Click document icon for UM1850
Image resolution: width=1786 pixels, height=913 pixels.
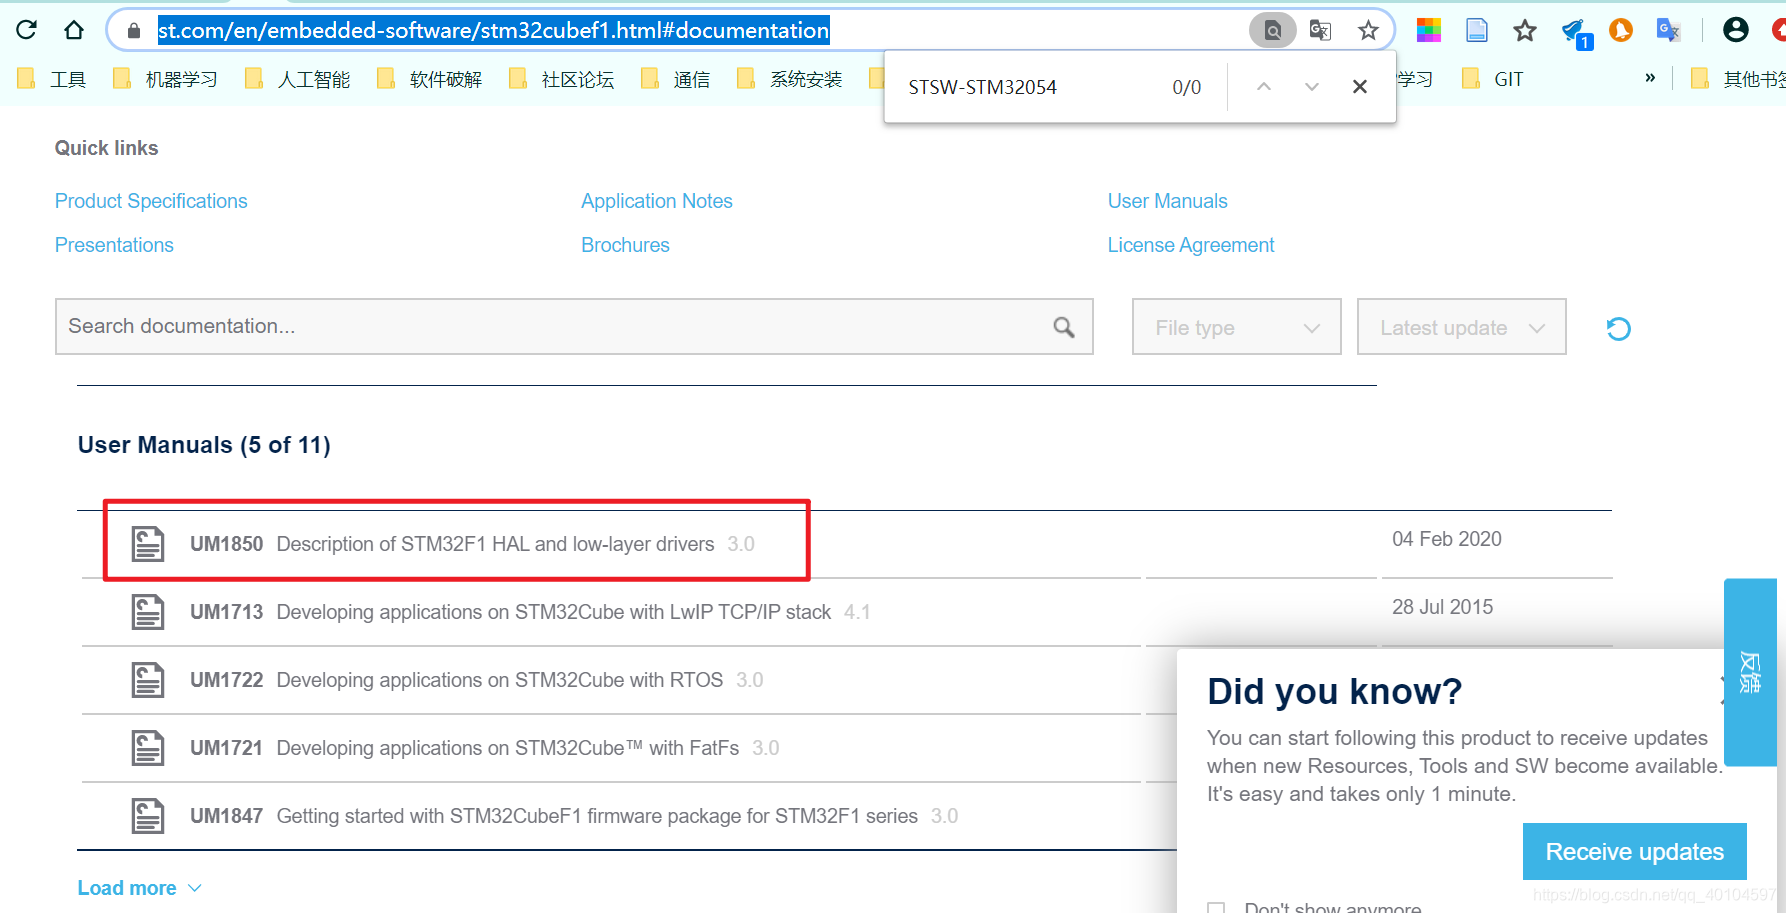pyautogui.click(x=148, y=544)
